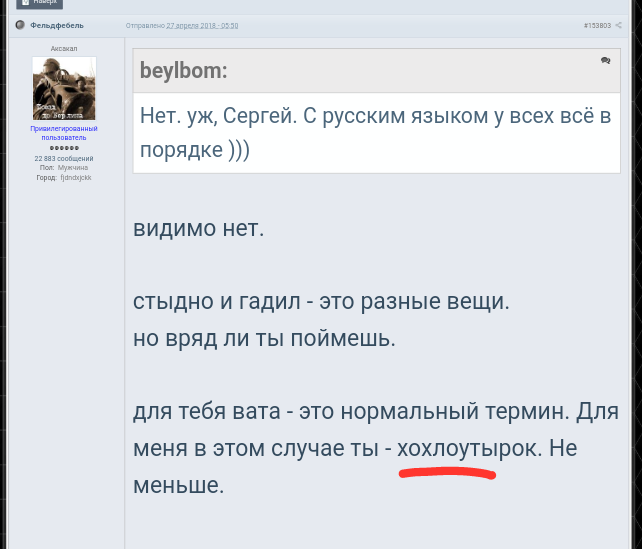Click the reputation pips under user group

point(64,148)
